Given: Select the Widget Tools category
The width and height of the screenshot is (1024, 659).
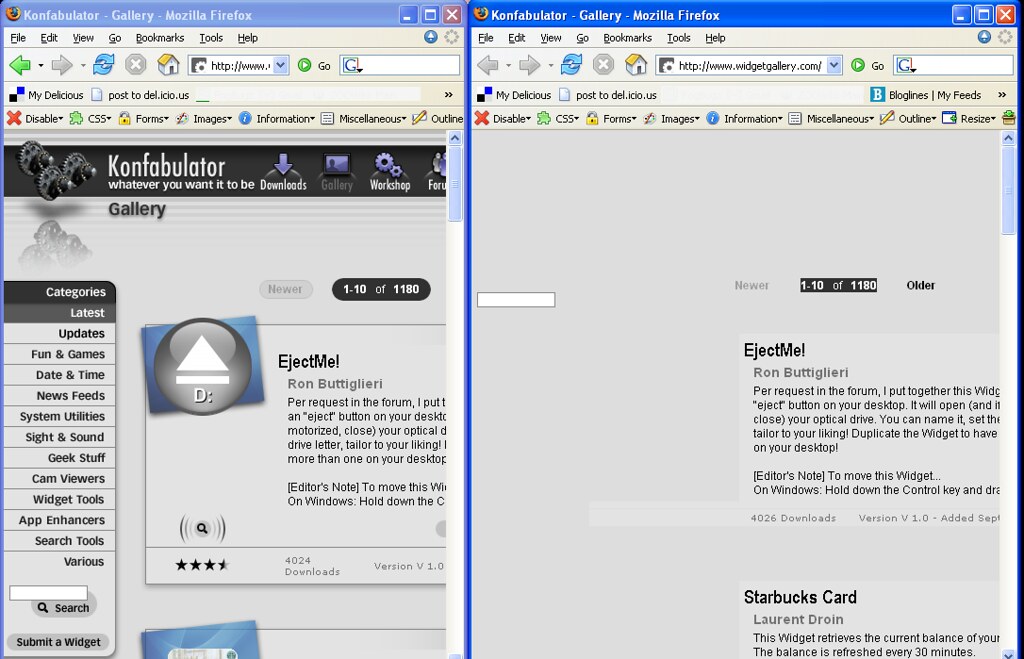Looking at the screenshot, I should click(59, 500).
